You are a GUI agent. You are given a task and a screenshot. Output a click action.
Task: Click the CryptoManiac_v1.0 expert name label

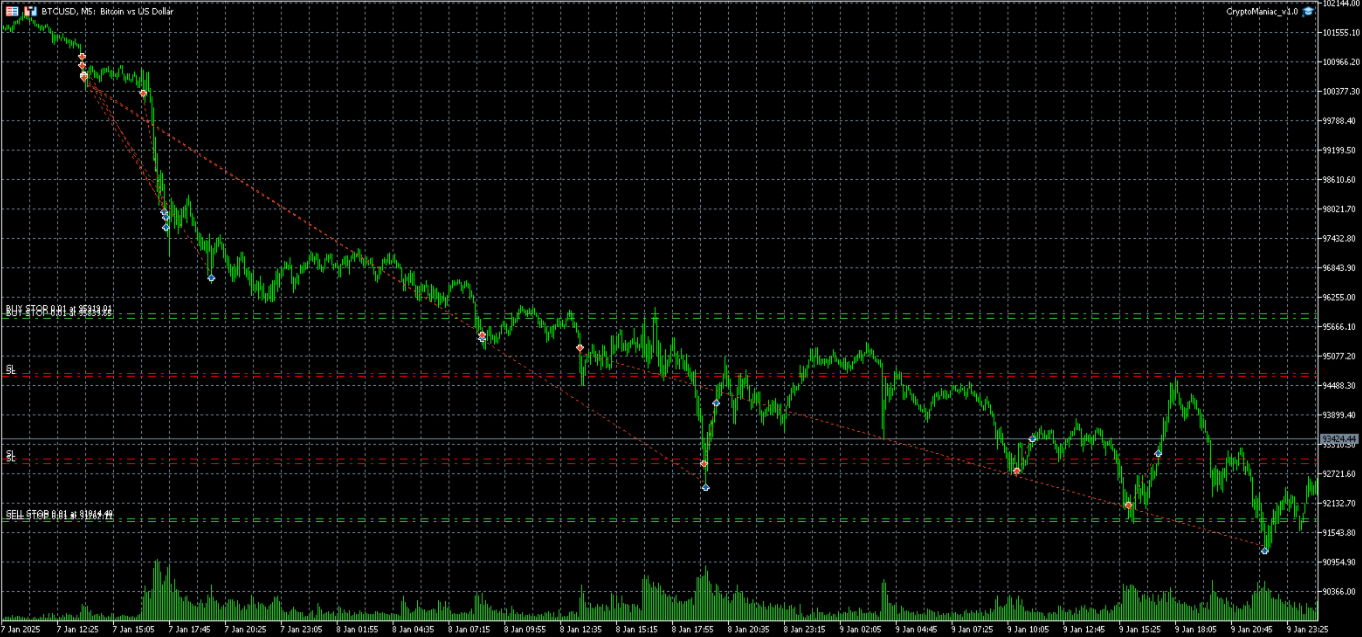click(x=1262, y=12)
